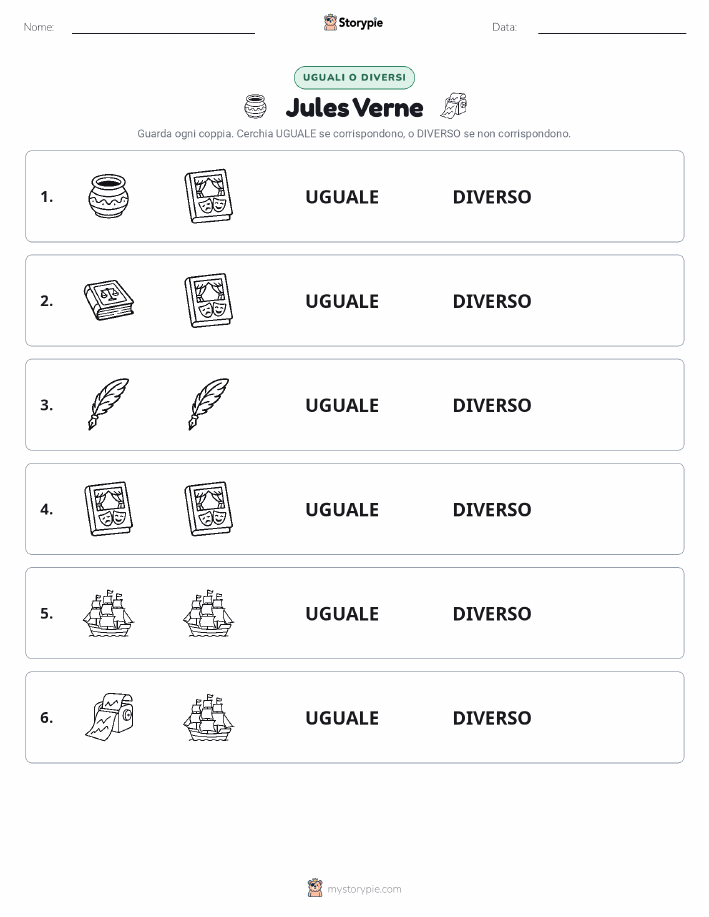Select the law book icon in row 2
Screen dimensions: 709x917
109,300
